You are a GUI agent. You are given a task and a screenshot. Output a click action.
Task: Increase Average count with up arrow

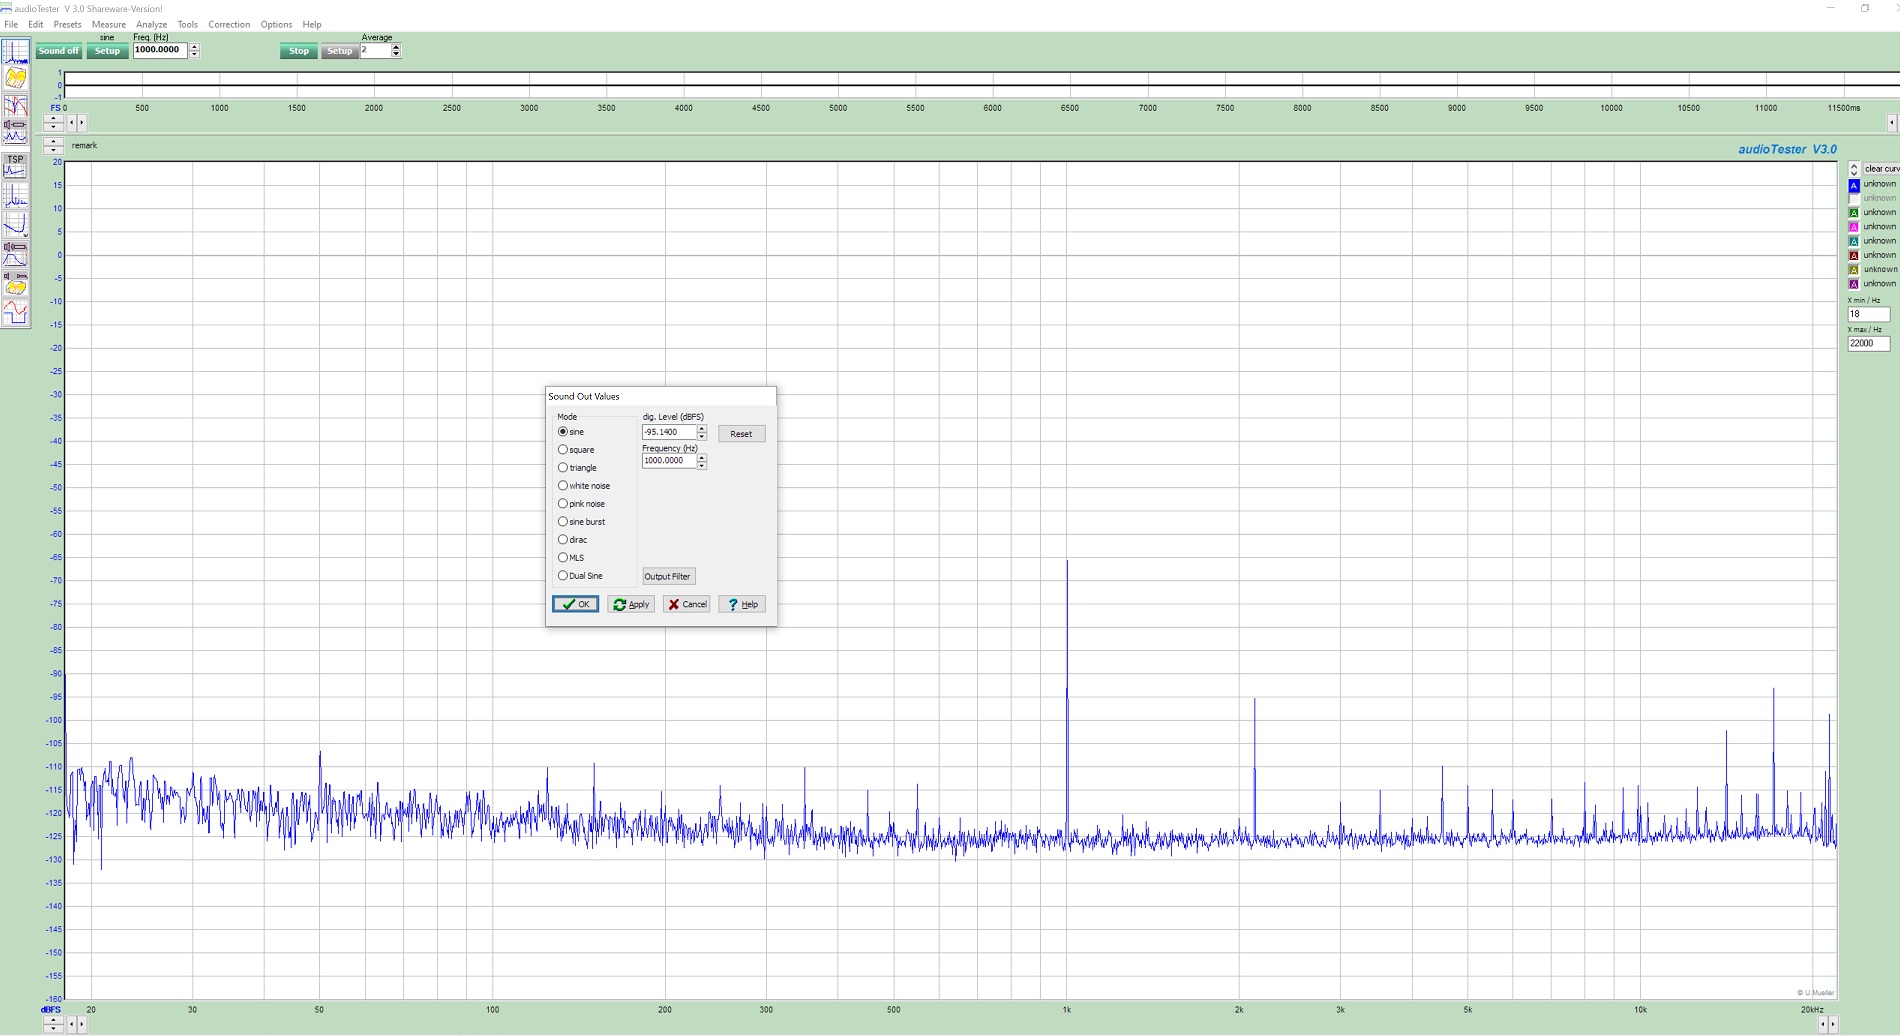[x=396, y=47]
